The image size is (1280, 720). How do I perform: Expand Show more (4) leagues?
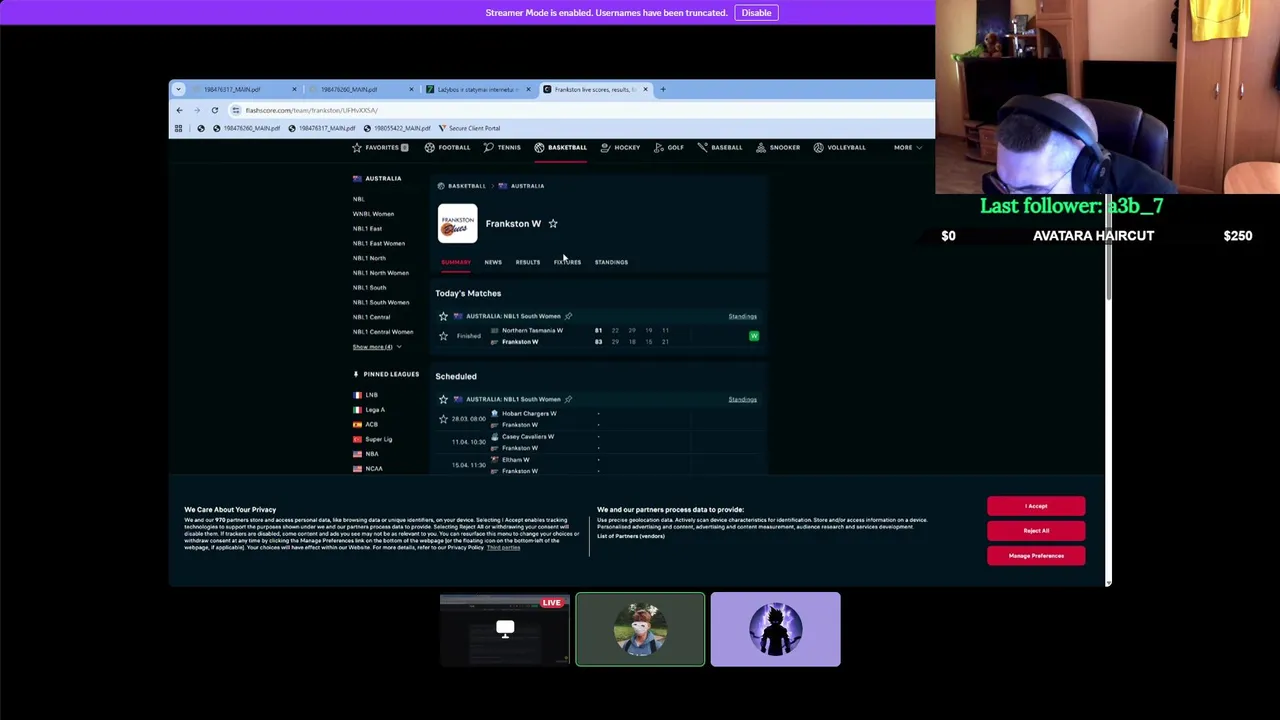pyautogui.click(x=377, y=347)
